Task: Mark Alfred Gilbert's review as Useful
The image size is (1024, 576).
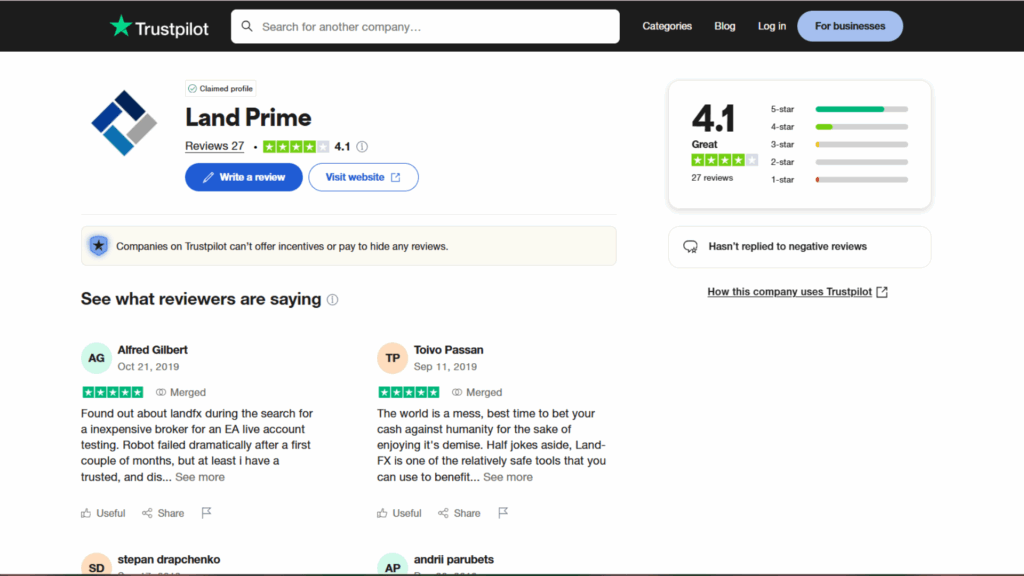Action: [x=103, y=513]
